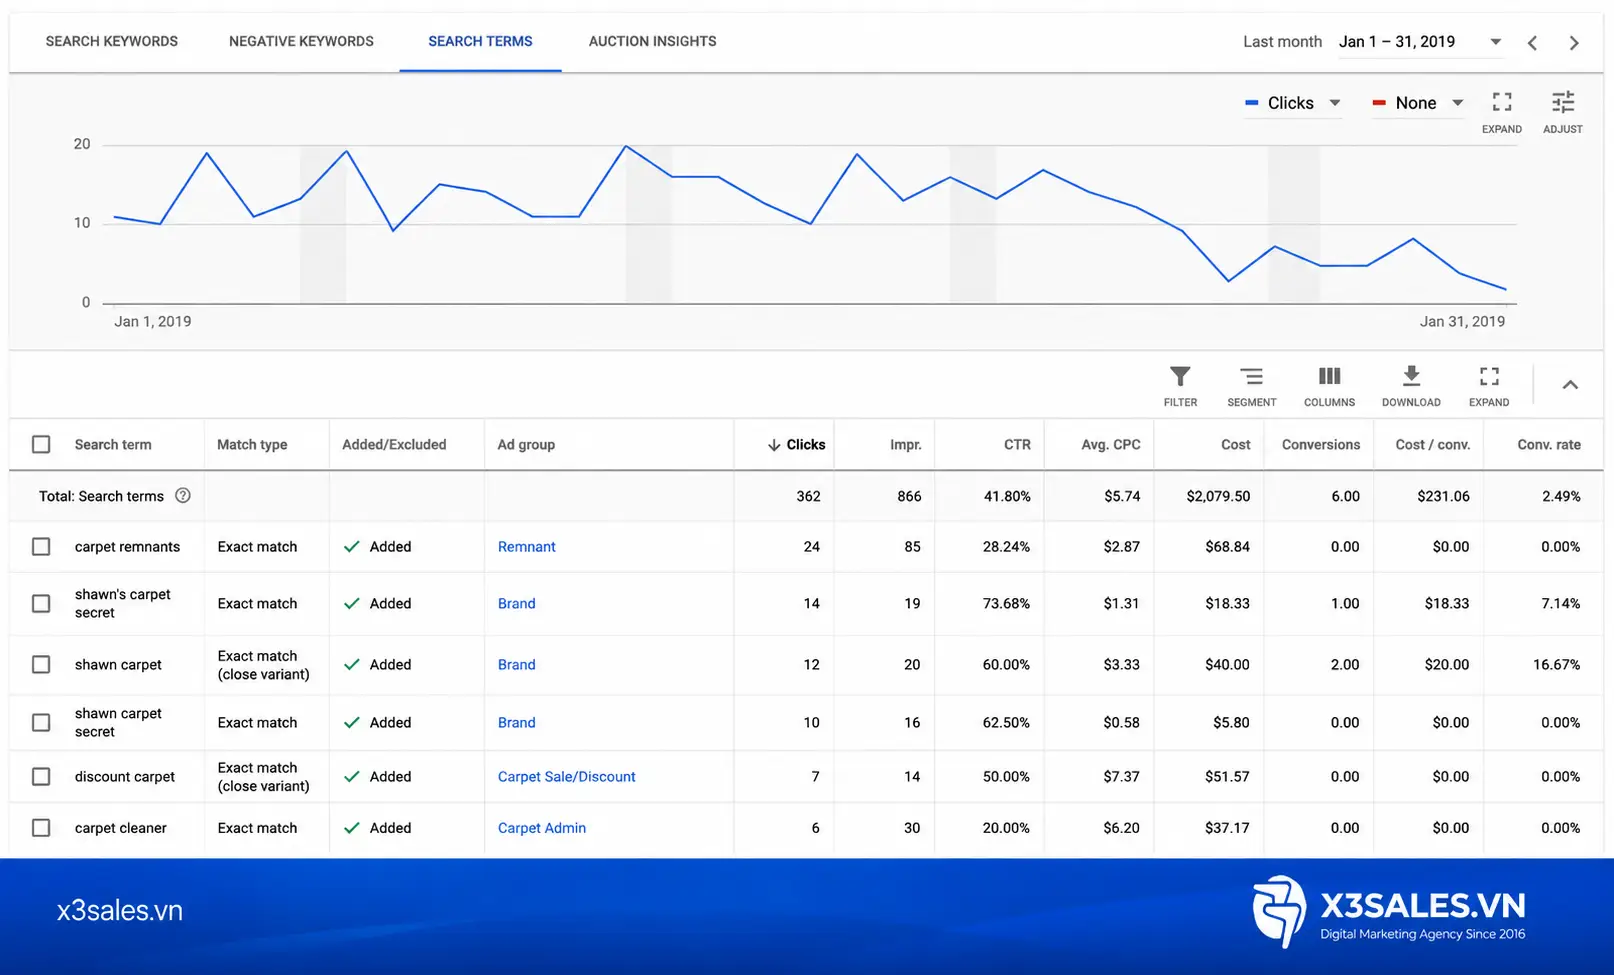The height and width of the screenshot is (975, 1614).
Task: Open the Clicks metric dropdown
Action: (1293, 103)
